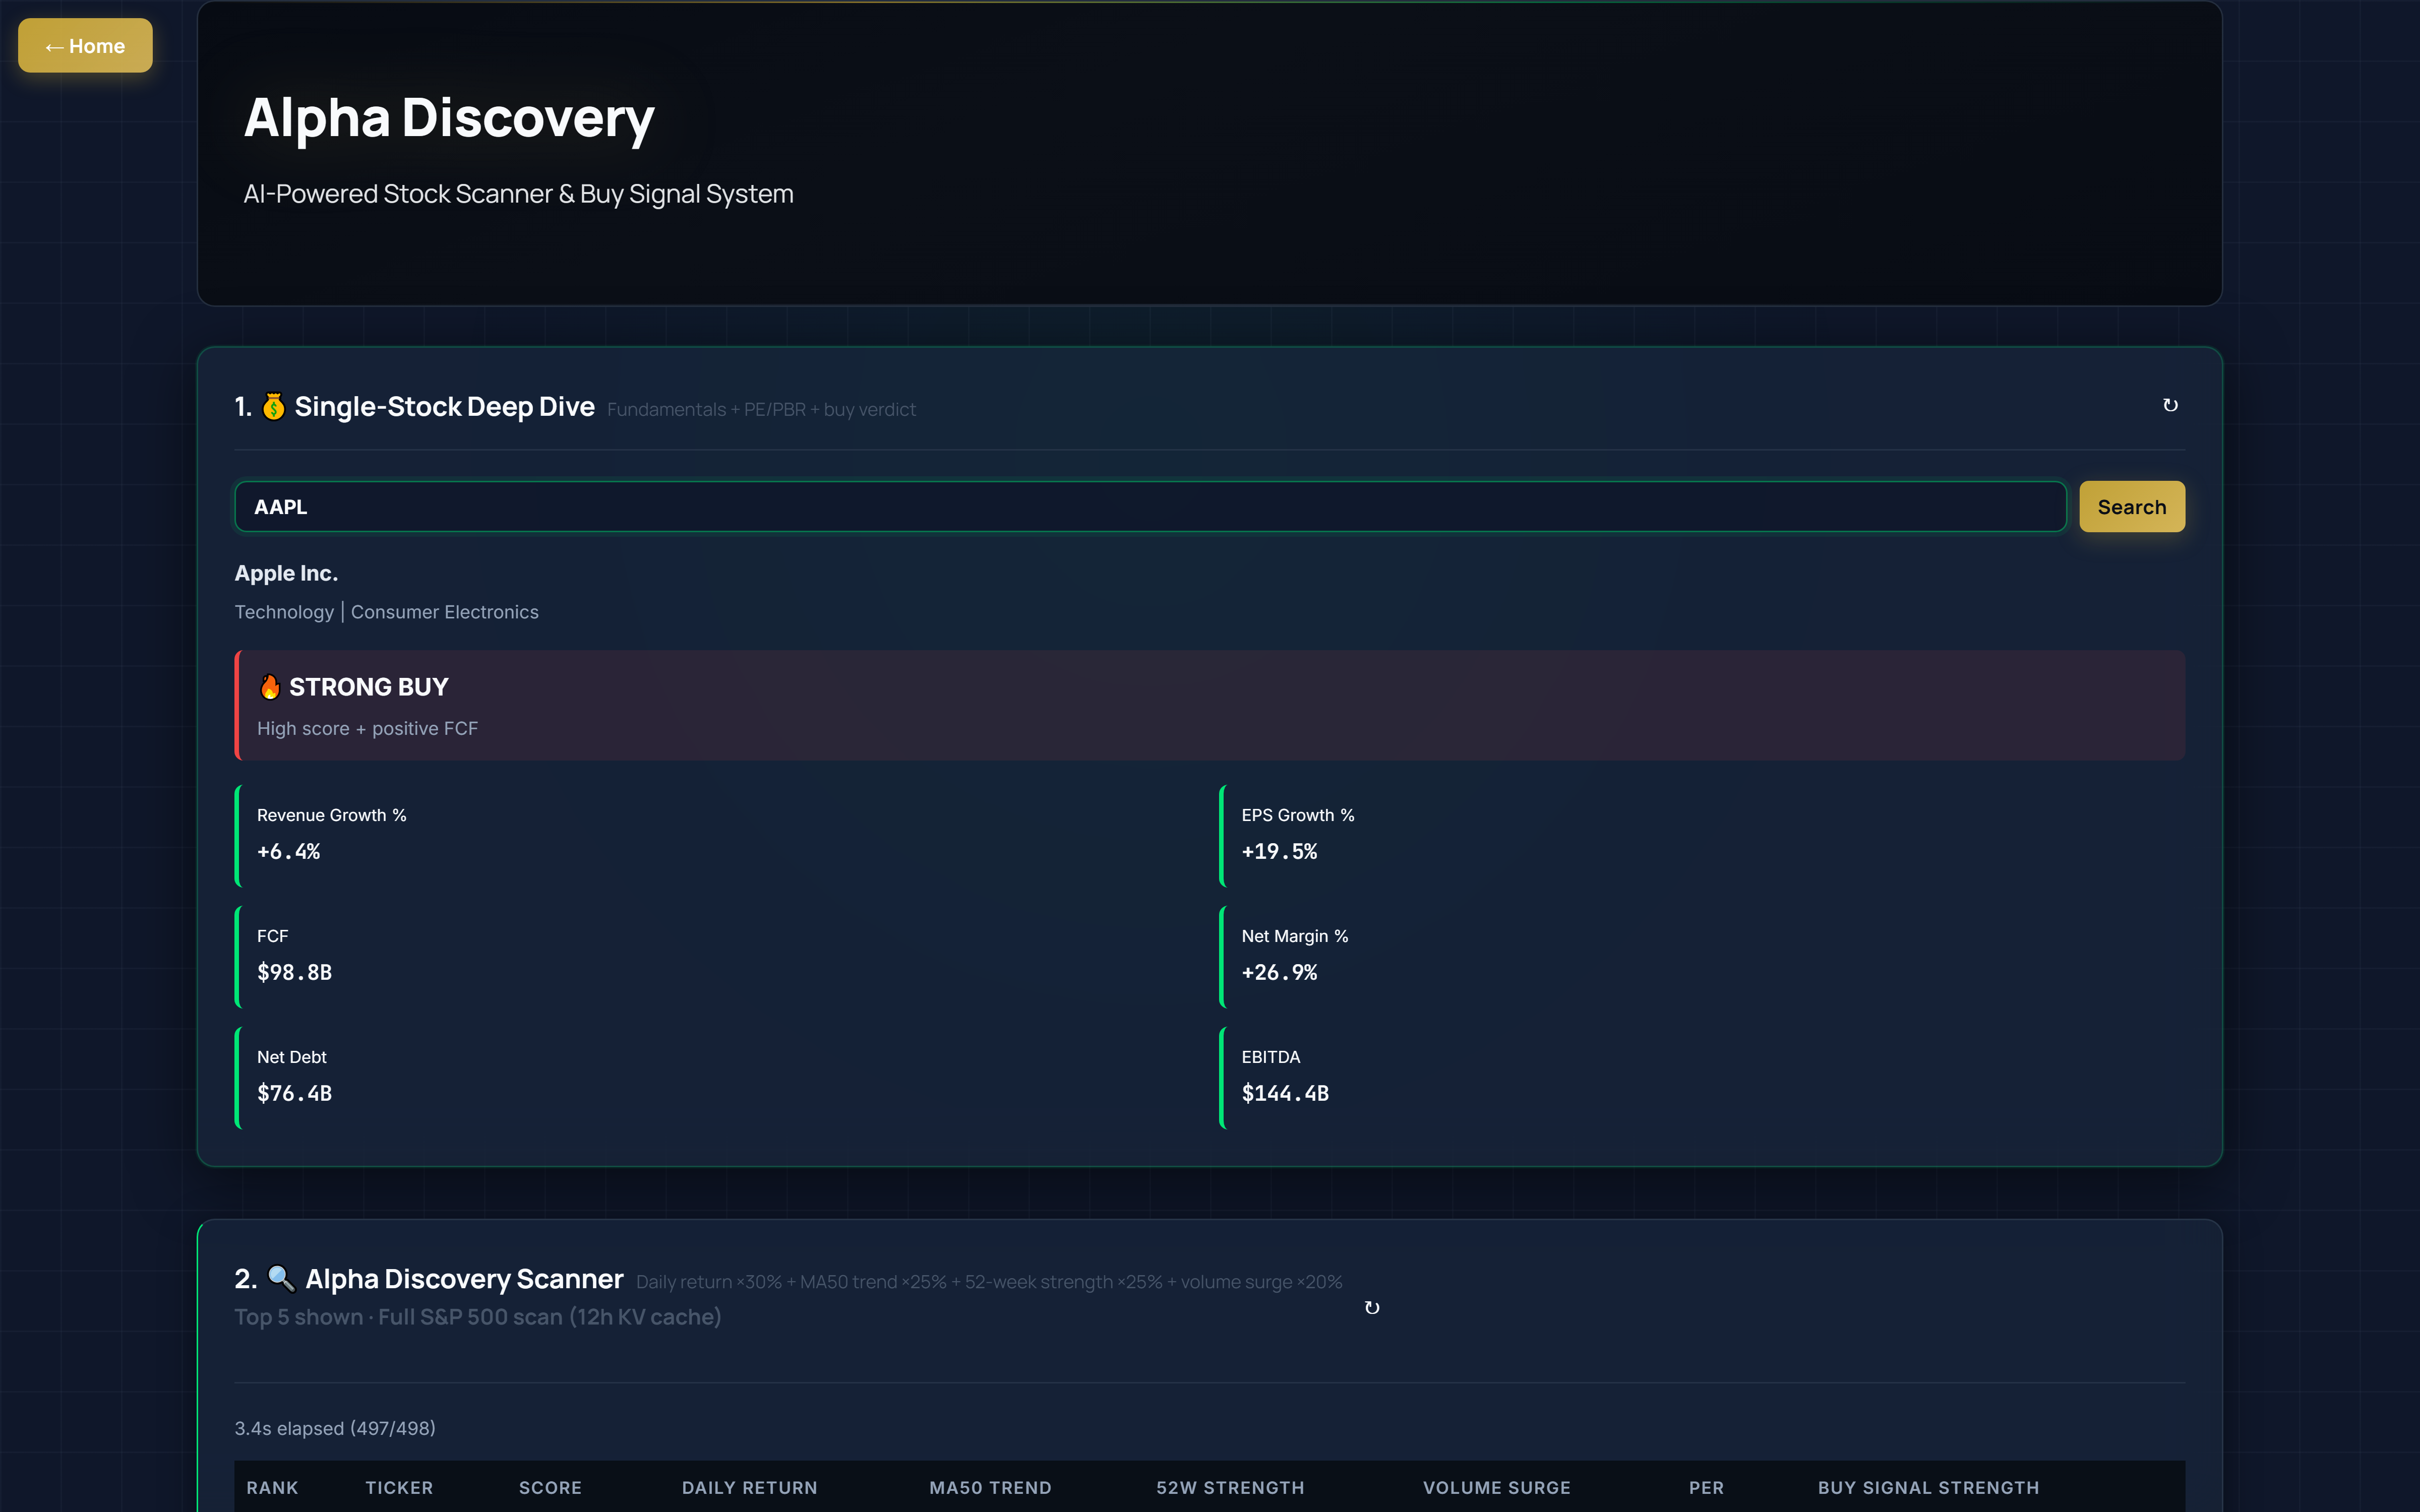Screen dimensions: 2420x1512
Task: Click the scan progress indicator showing 497/498
Action: (334, 1428)
